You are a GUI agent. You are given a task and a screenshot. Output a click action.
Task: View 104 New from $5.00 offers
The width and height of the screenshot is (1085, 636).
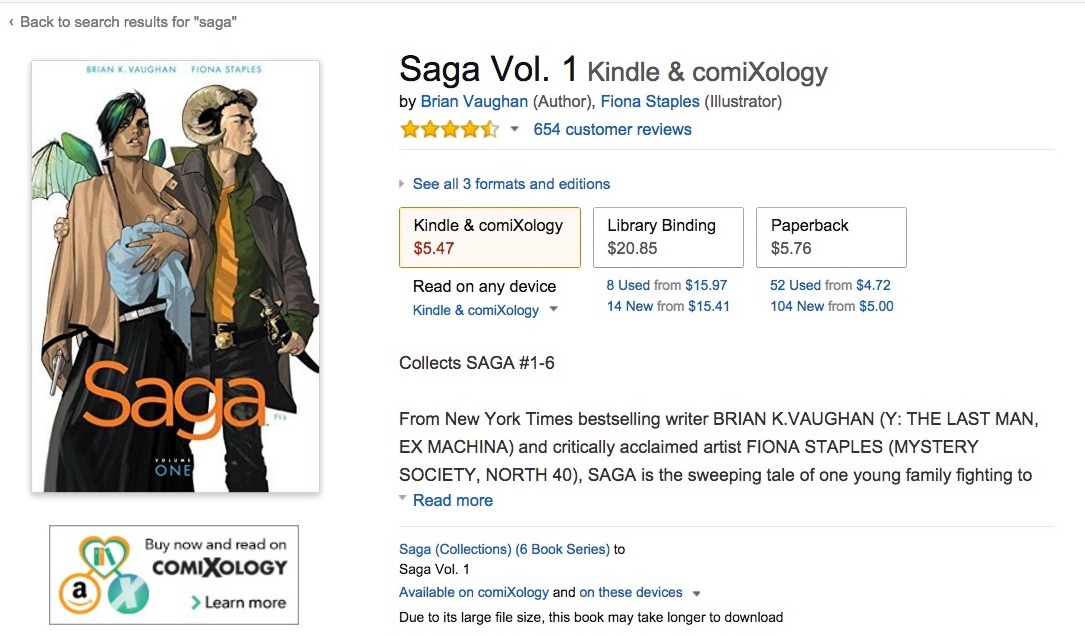tap(832, 306)
